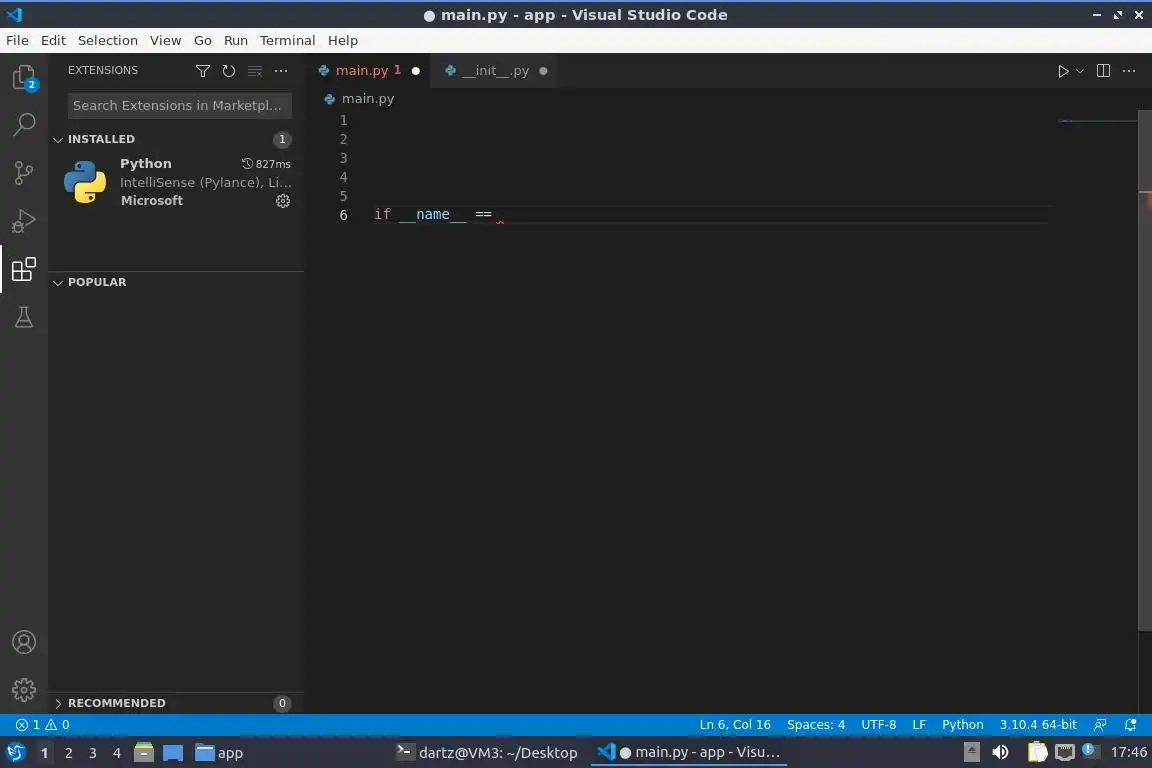Open the Search view icon
The image size is (1152, 768).
pyautogui.click(x=24, y=125)
